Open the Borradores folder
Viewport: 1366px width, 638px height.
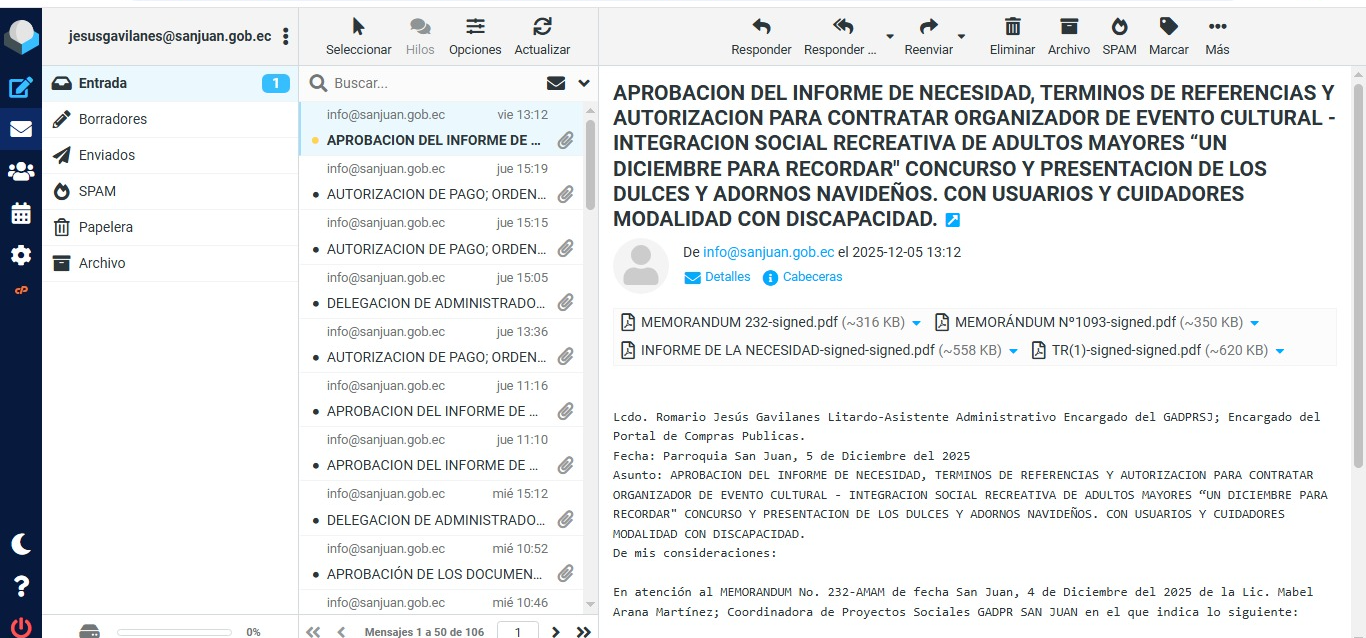113,119
